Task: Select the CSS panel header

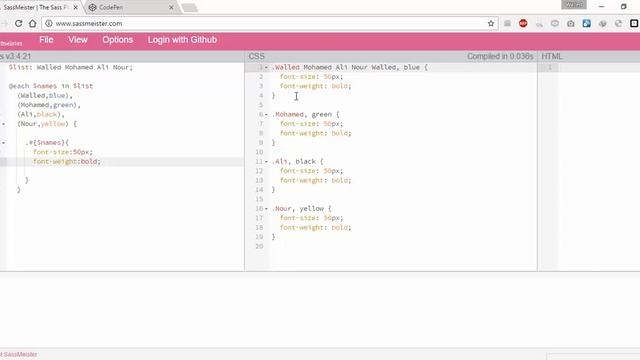Action: tap(257, 56)
